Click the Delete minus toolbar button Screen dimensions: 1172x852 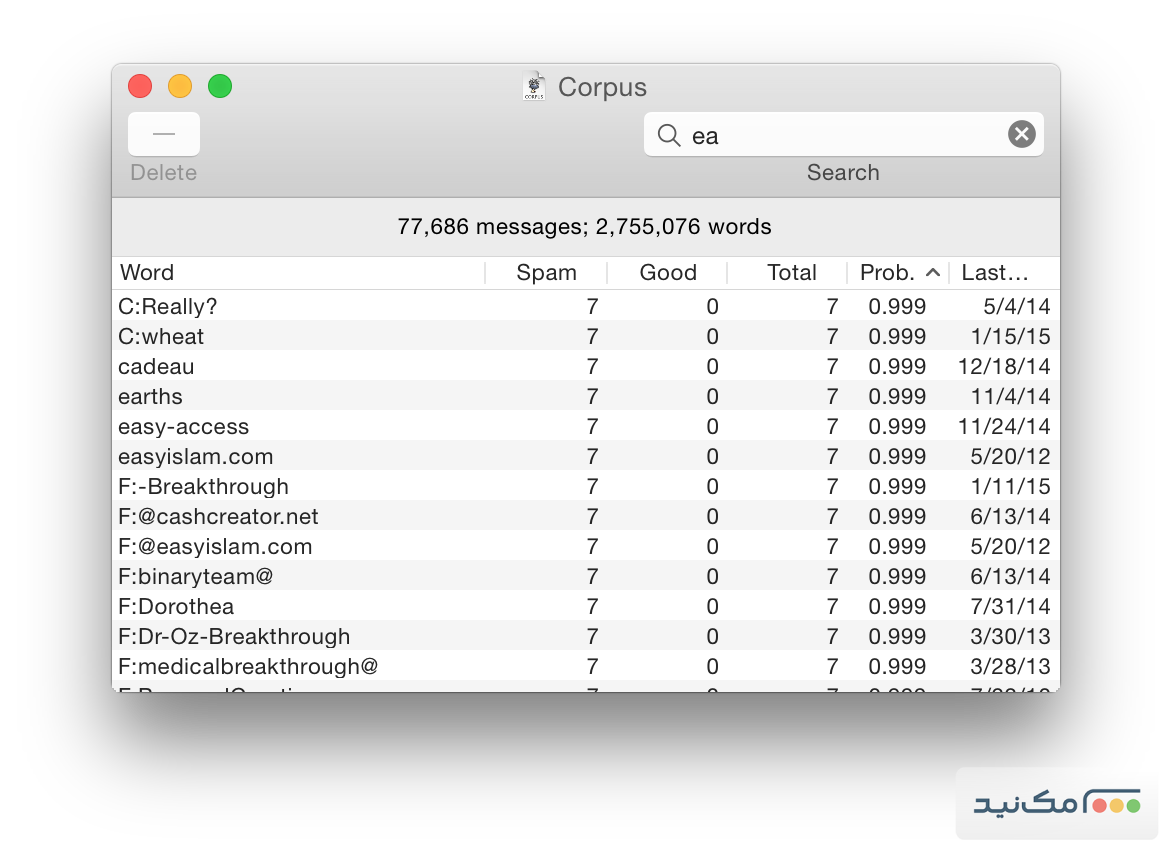pyautogui.click(x=164, y=134)
